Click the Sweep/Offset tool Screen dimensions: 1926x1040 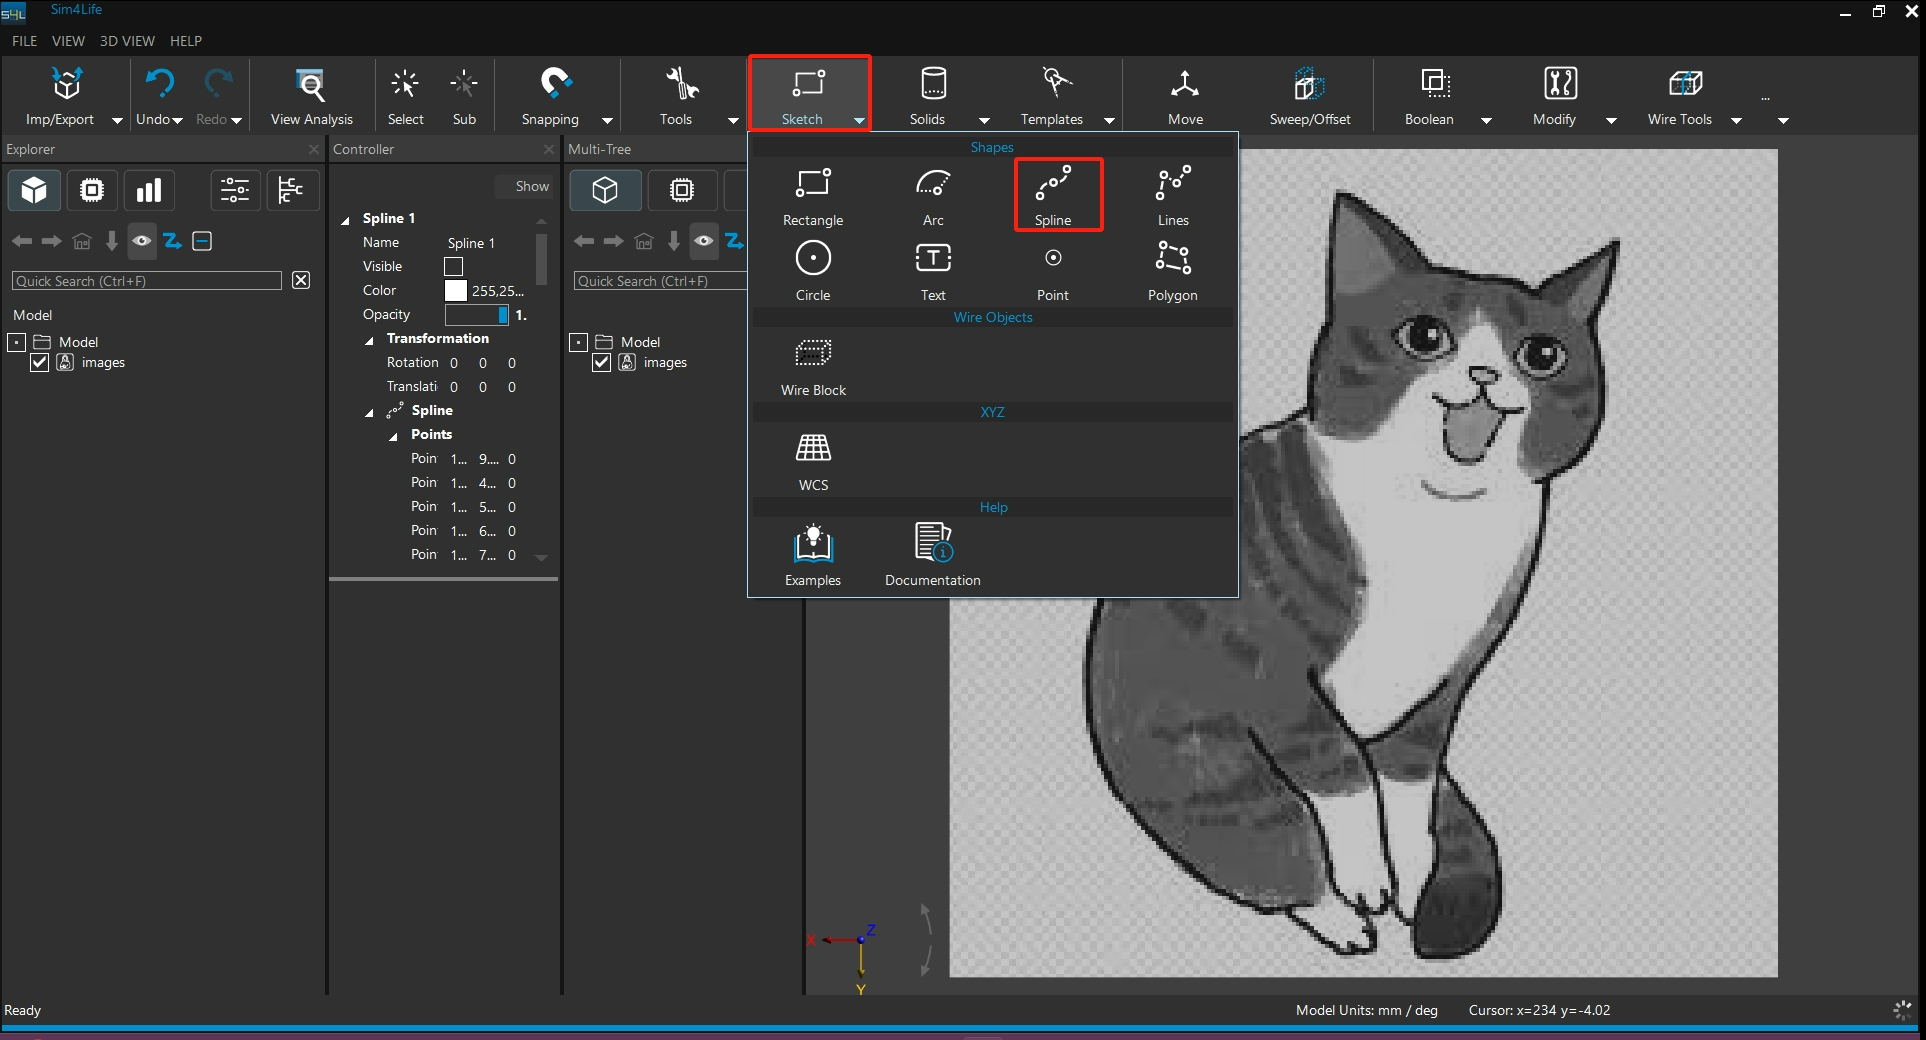point(1309,95)
